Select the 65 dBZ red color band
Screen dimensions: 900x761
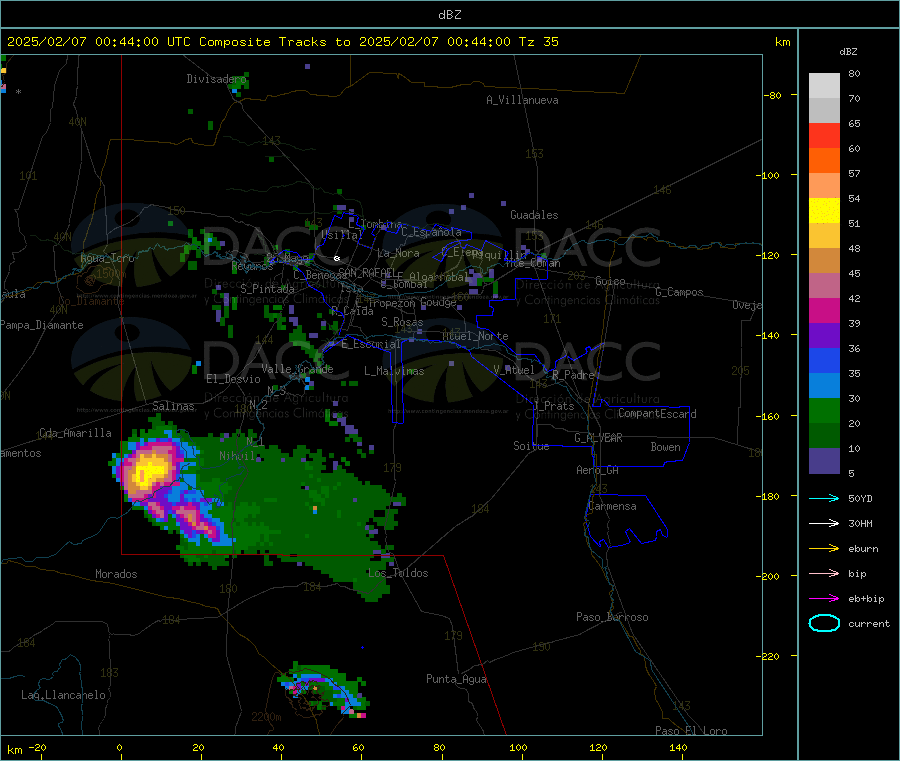point(824,135)
